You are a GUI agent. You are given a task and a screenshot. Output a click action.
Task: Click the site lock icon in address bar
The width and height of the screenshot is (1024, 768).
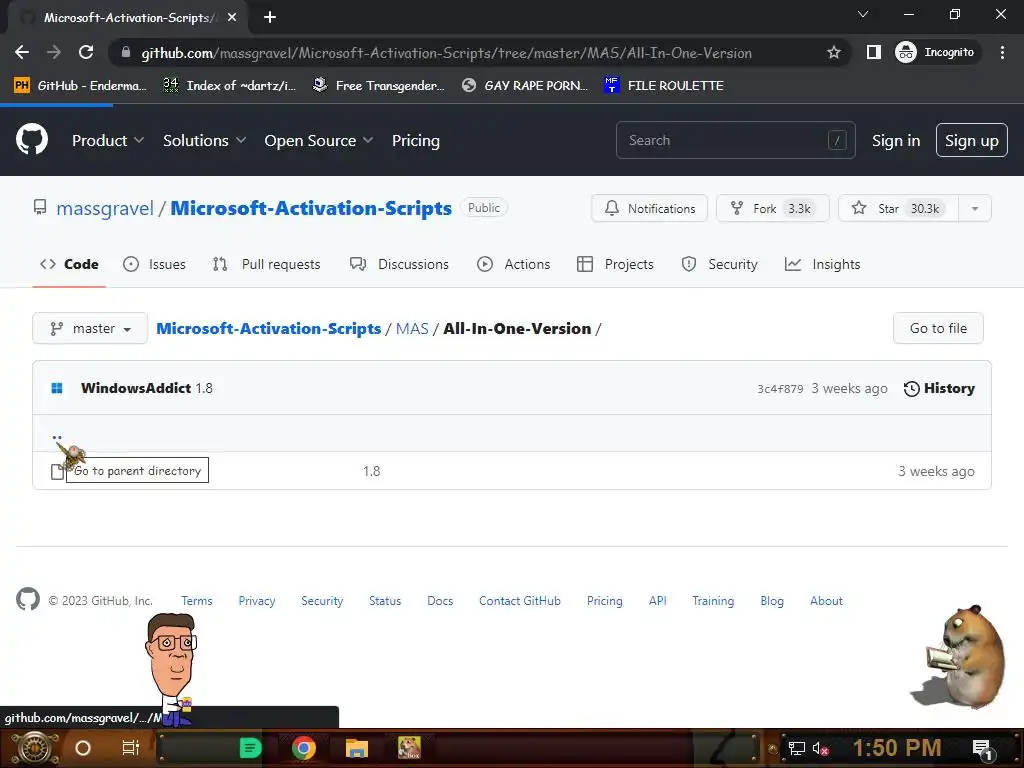coord(125,52)
